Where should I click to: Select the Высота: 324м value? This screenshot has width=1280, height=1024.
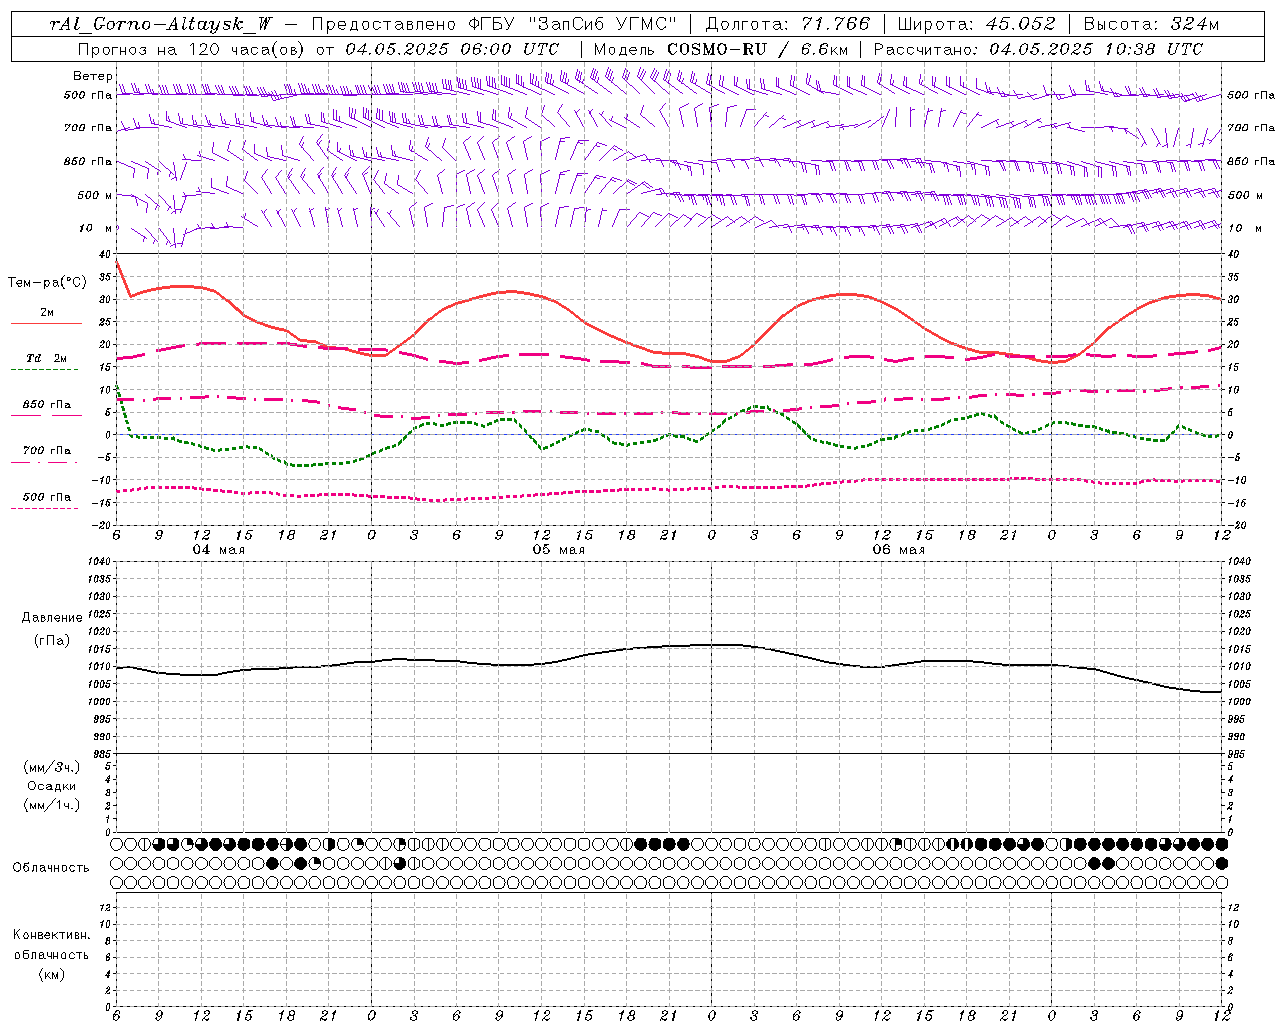pos(1151,24)
